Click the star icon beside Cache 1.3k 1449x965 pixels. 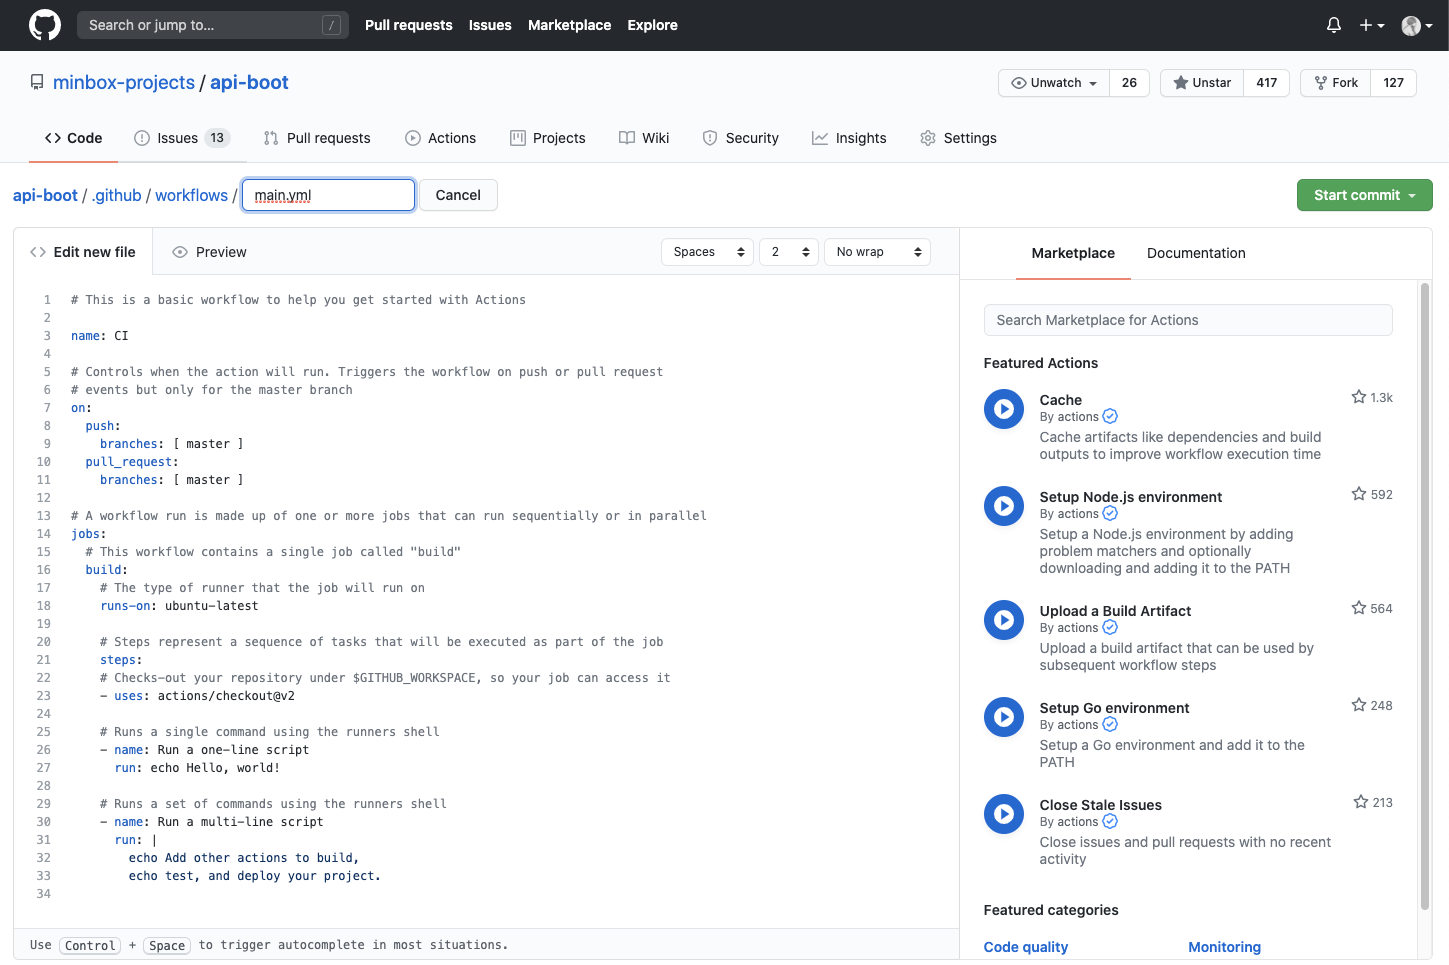[x=1358, y=397]
